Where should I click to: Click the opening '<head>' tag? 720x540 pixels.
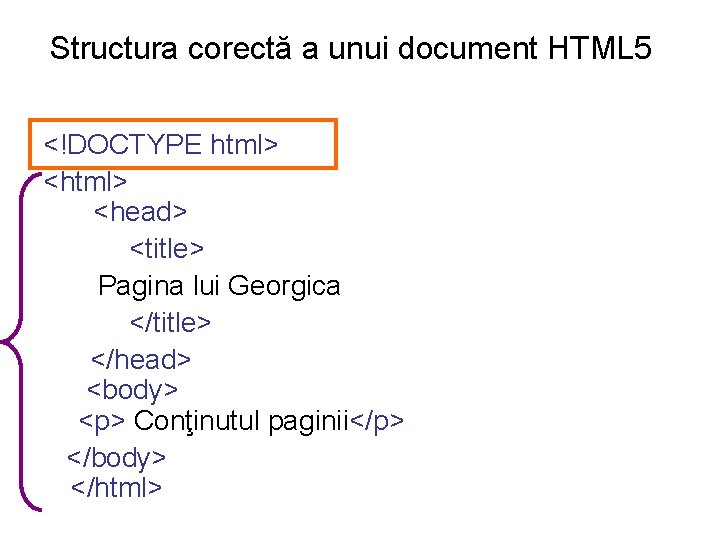[141, 212]
